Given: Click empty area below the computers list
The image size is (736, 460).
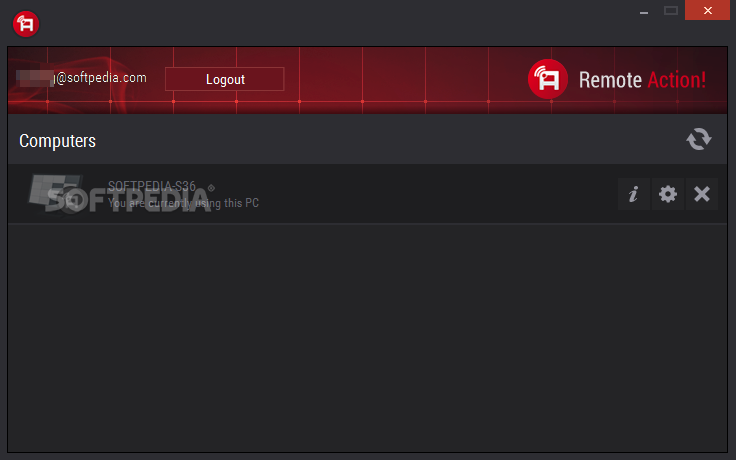Looking at the screenshot, I should (x=367, y=338).
